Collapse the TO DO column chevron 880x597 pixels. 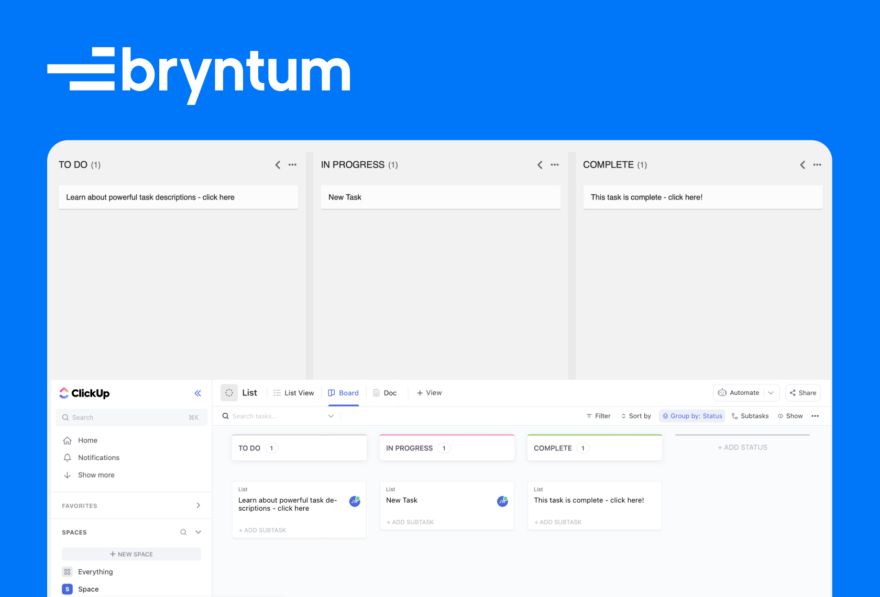pyautogui.click(x=277, y=164)
